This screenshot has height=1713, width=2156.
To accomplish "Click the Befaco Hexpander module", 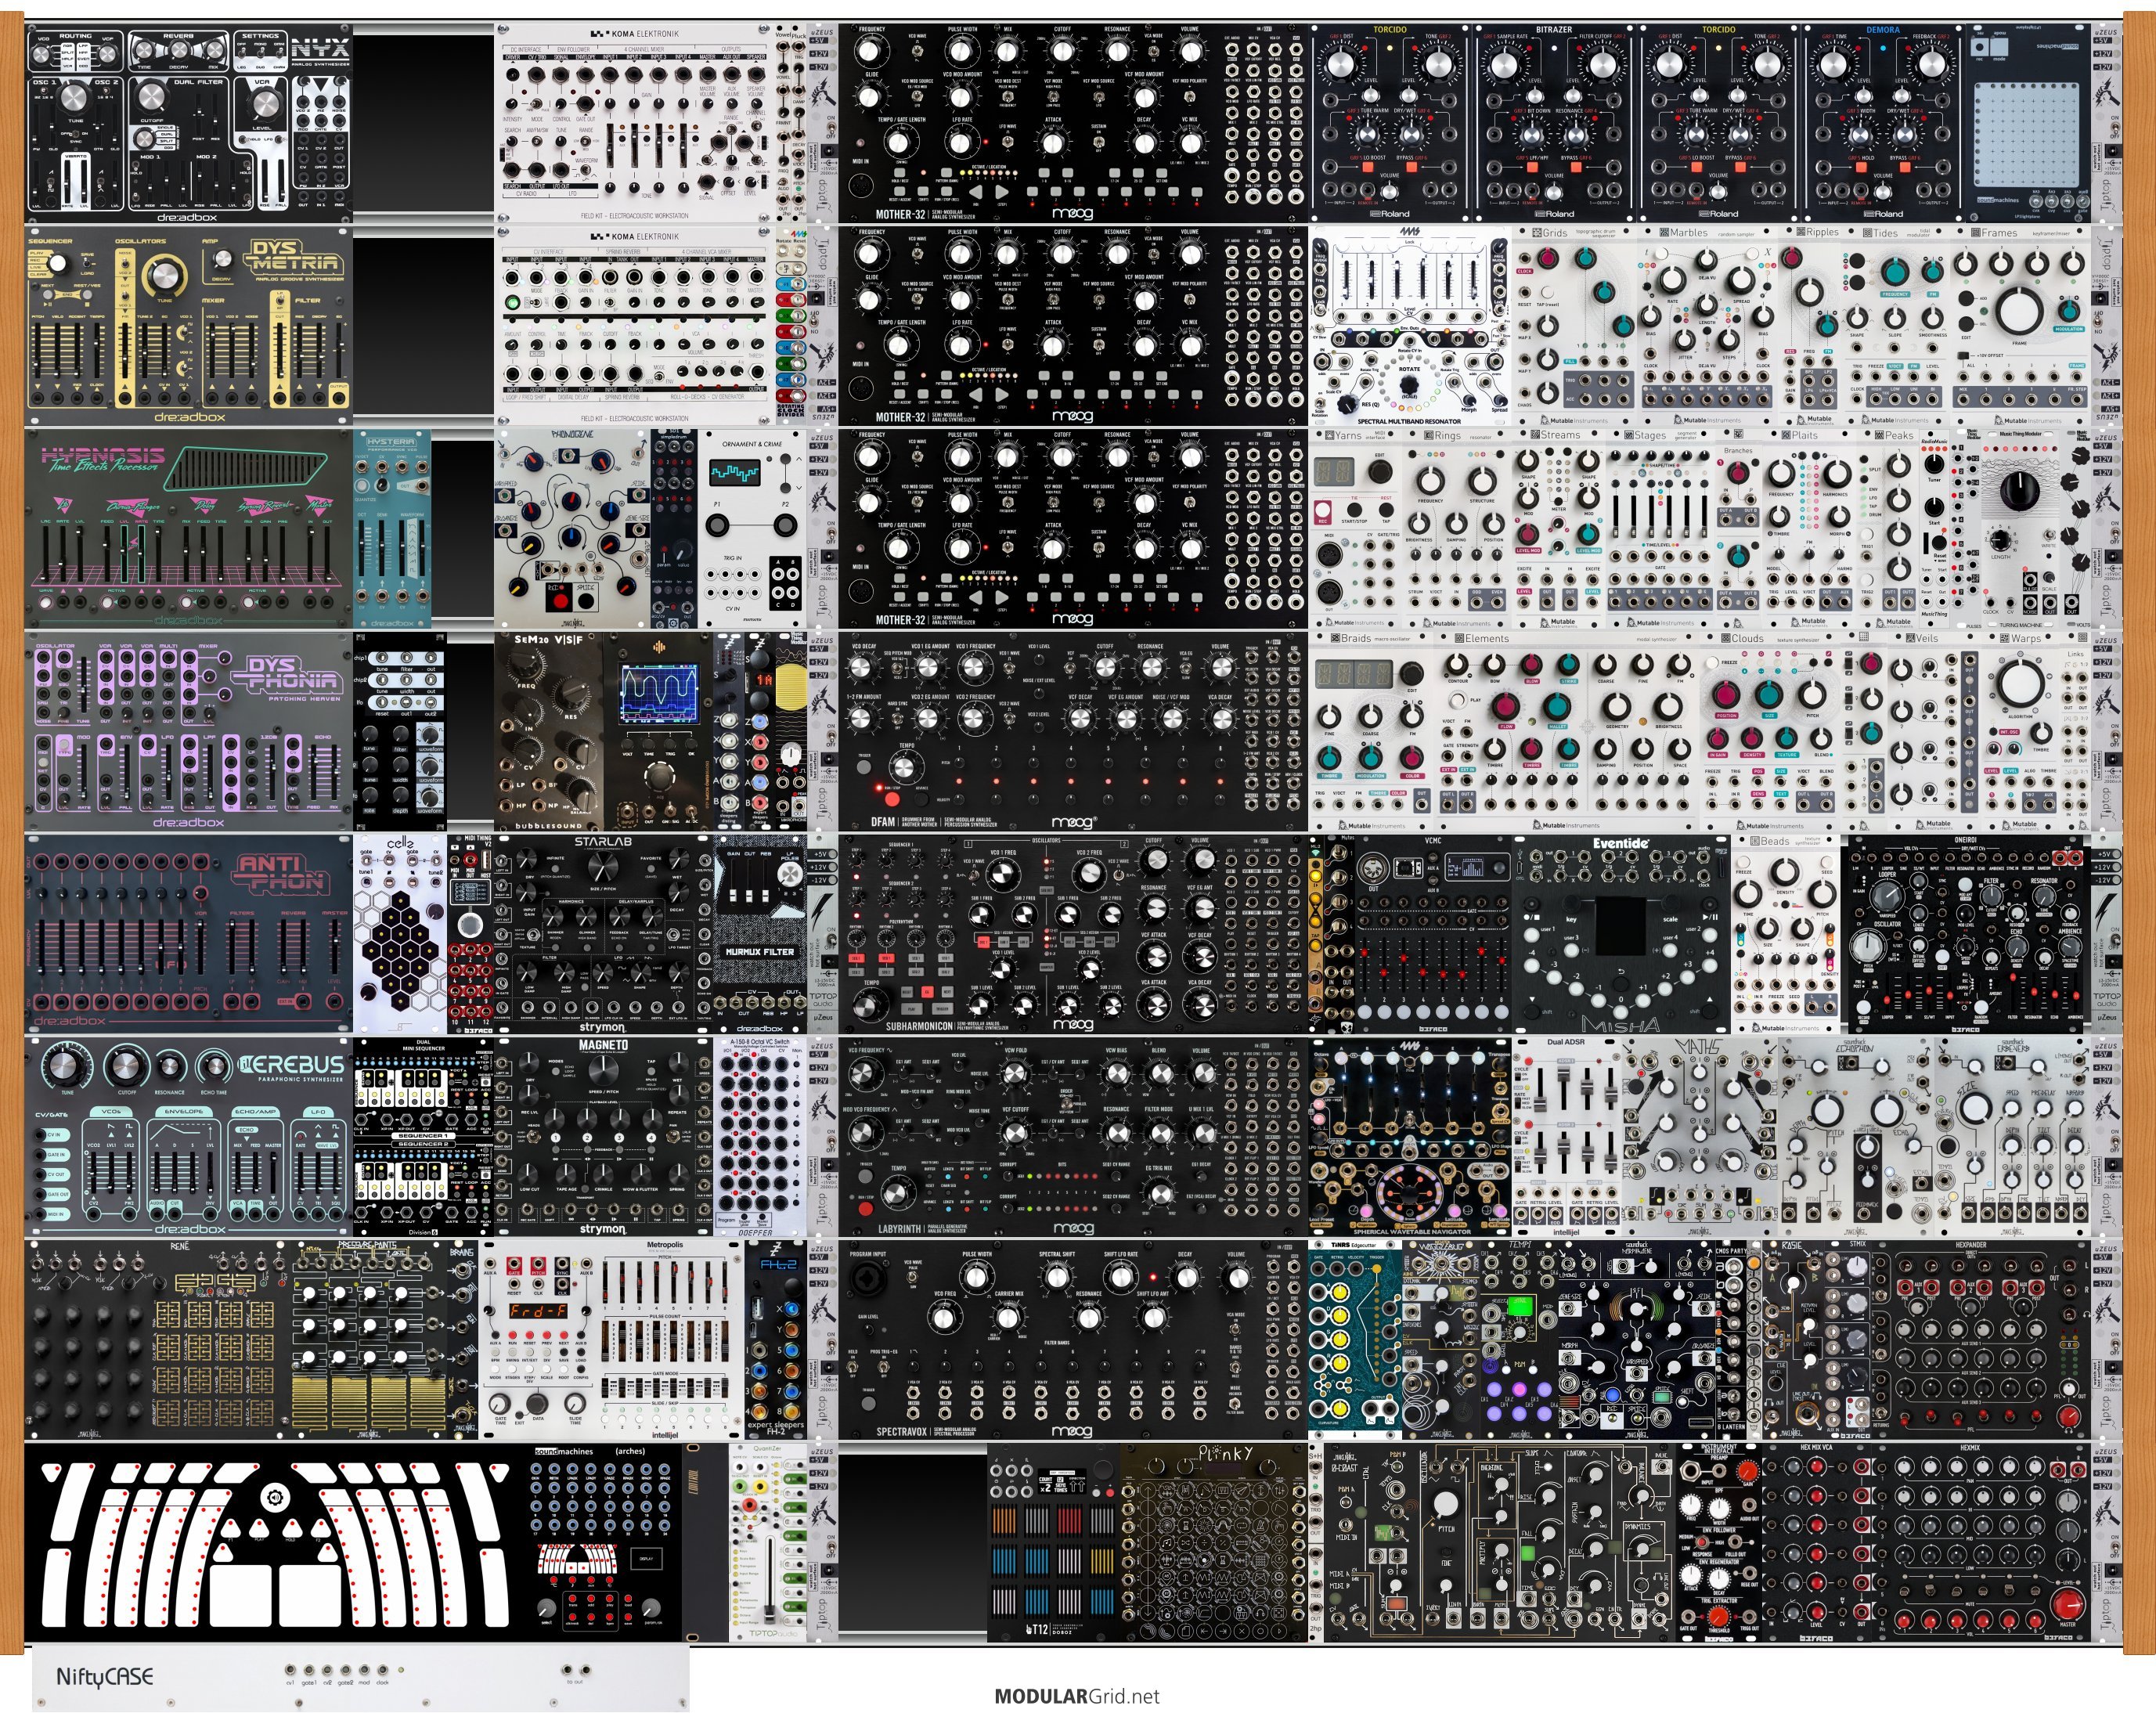I will click(1979, 1341).
